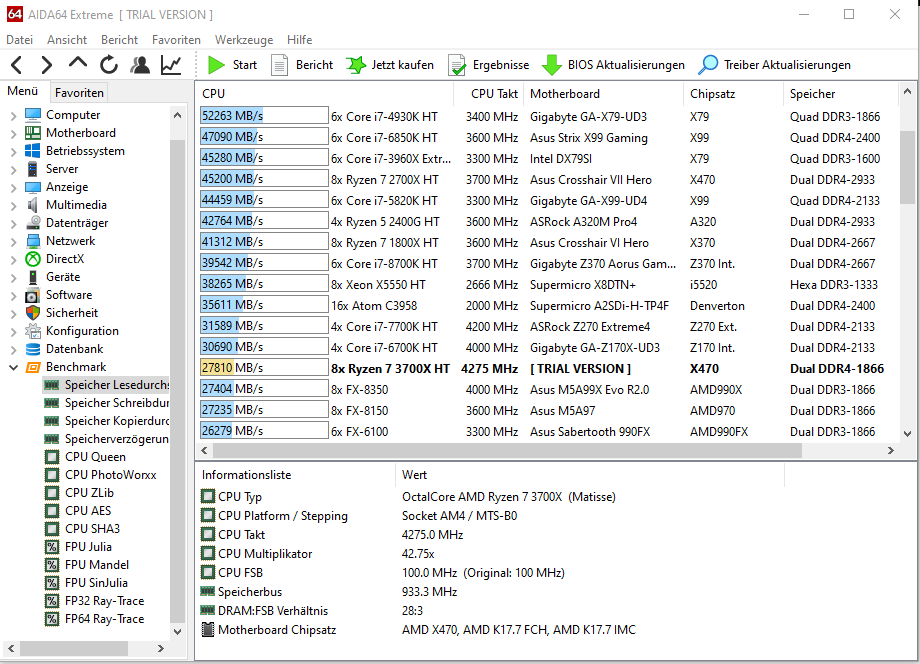The height and width of the screenshot is (664, 920).
Task: Select the Speicher Lesedurchsatz benchmark item
Action: (x=107, y=385)
